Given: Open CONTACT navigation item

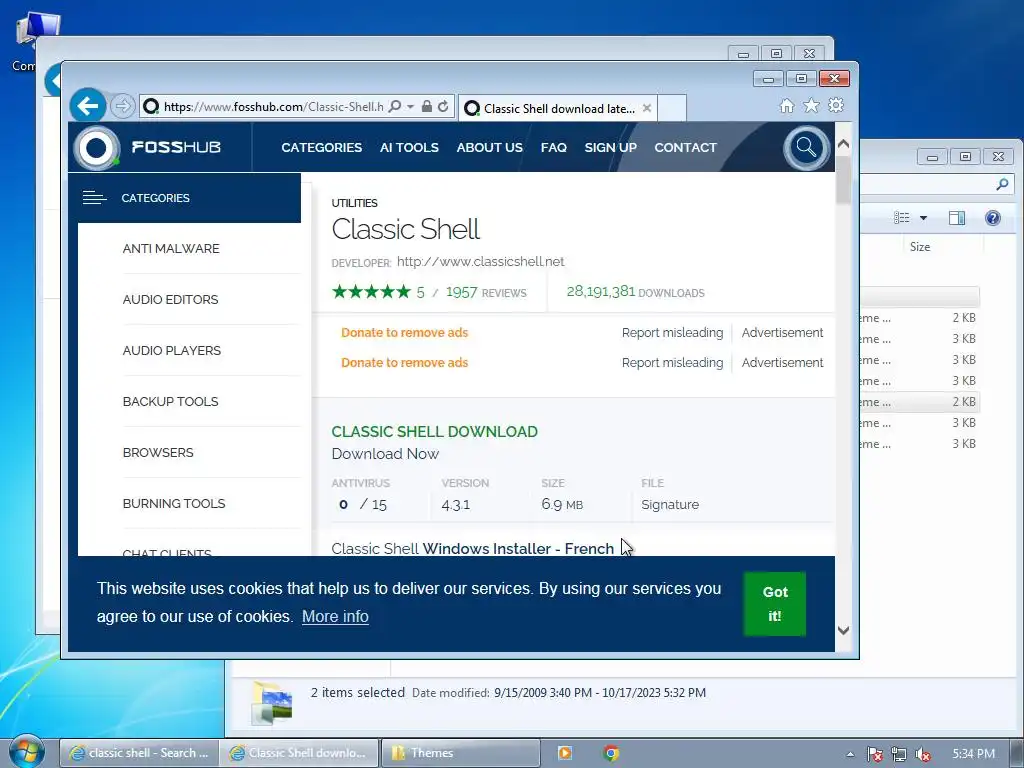Looking at the screenshot, I should 686,148.
